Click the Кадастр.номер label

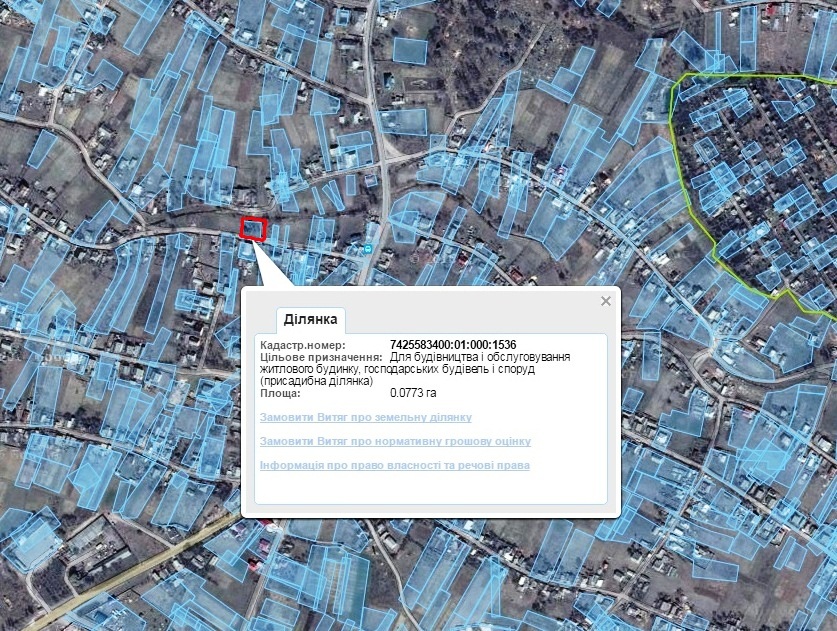(302, 345)
